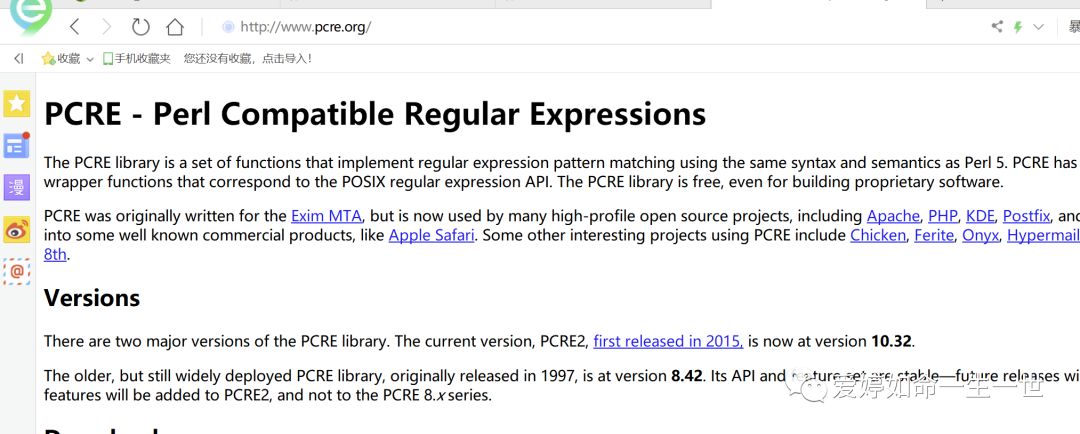Open the blue news feed sidebar icon
Screen dimensions: 1080x434
pyautogui.click(x=16, y=146)
